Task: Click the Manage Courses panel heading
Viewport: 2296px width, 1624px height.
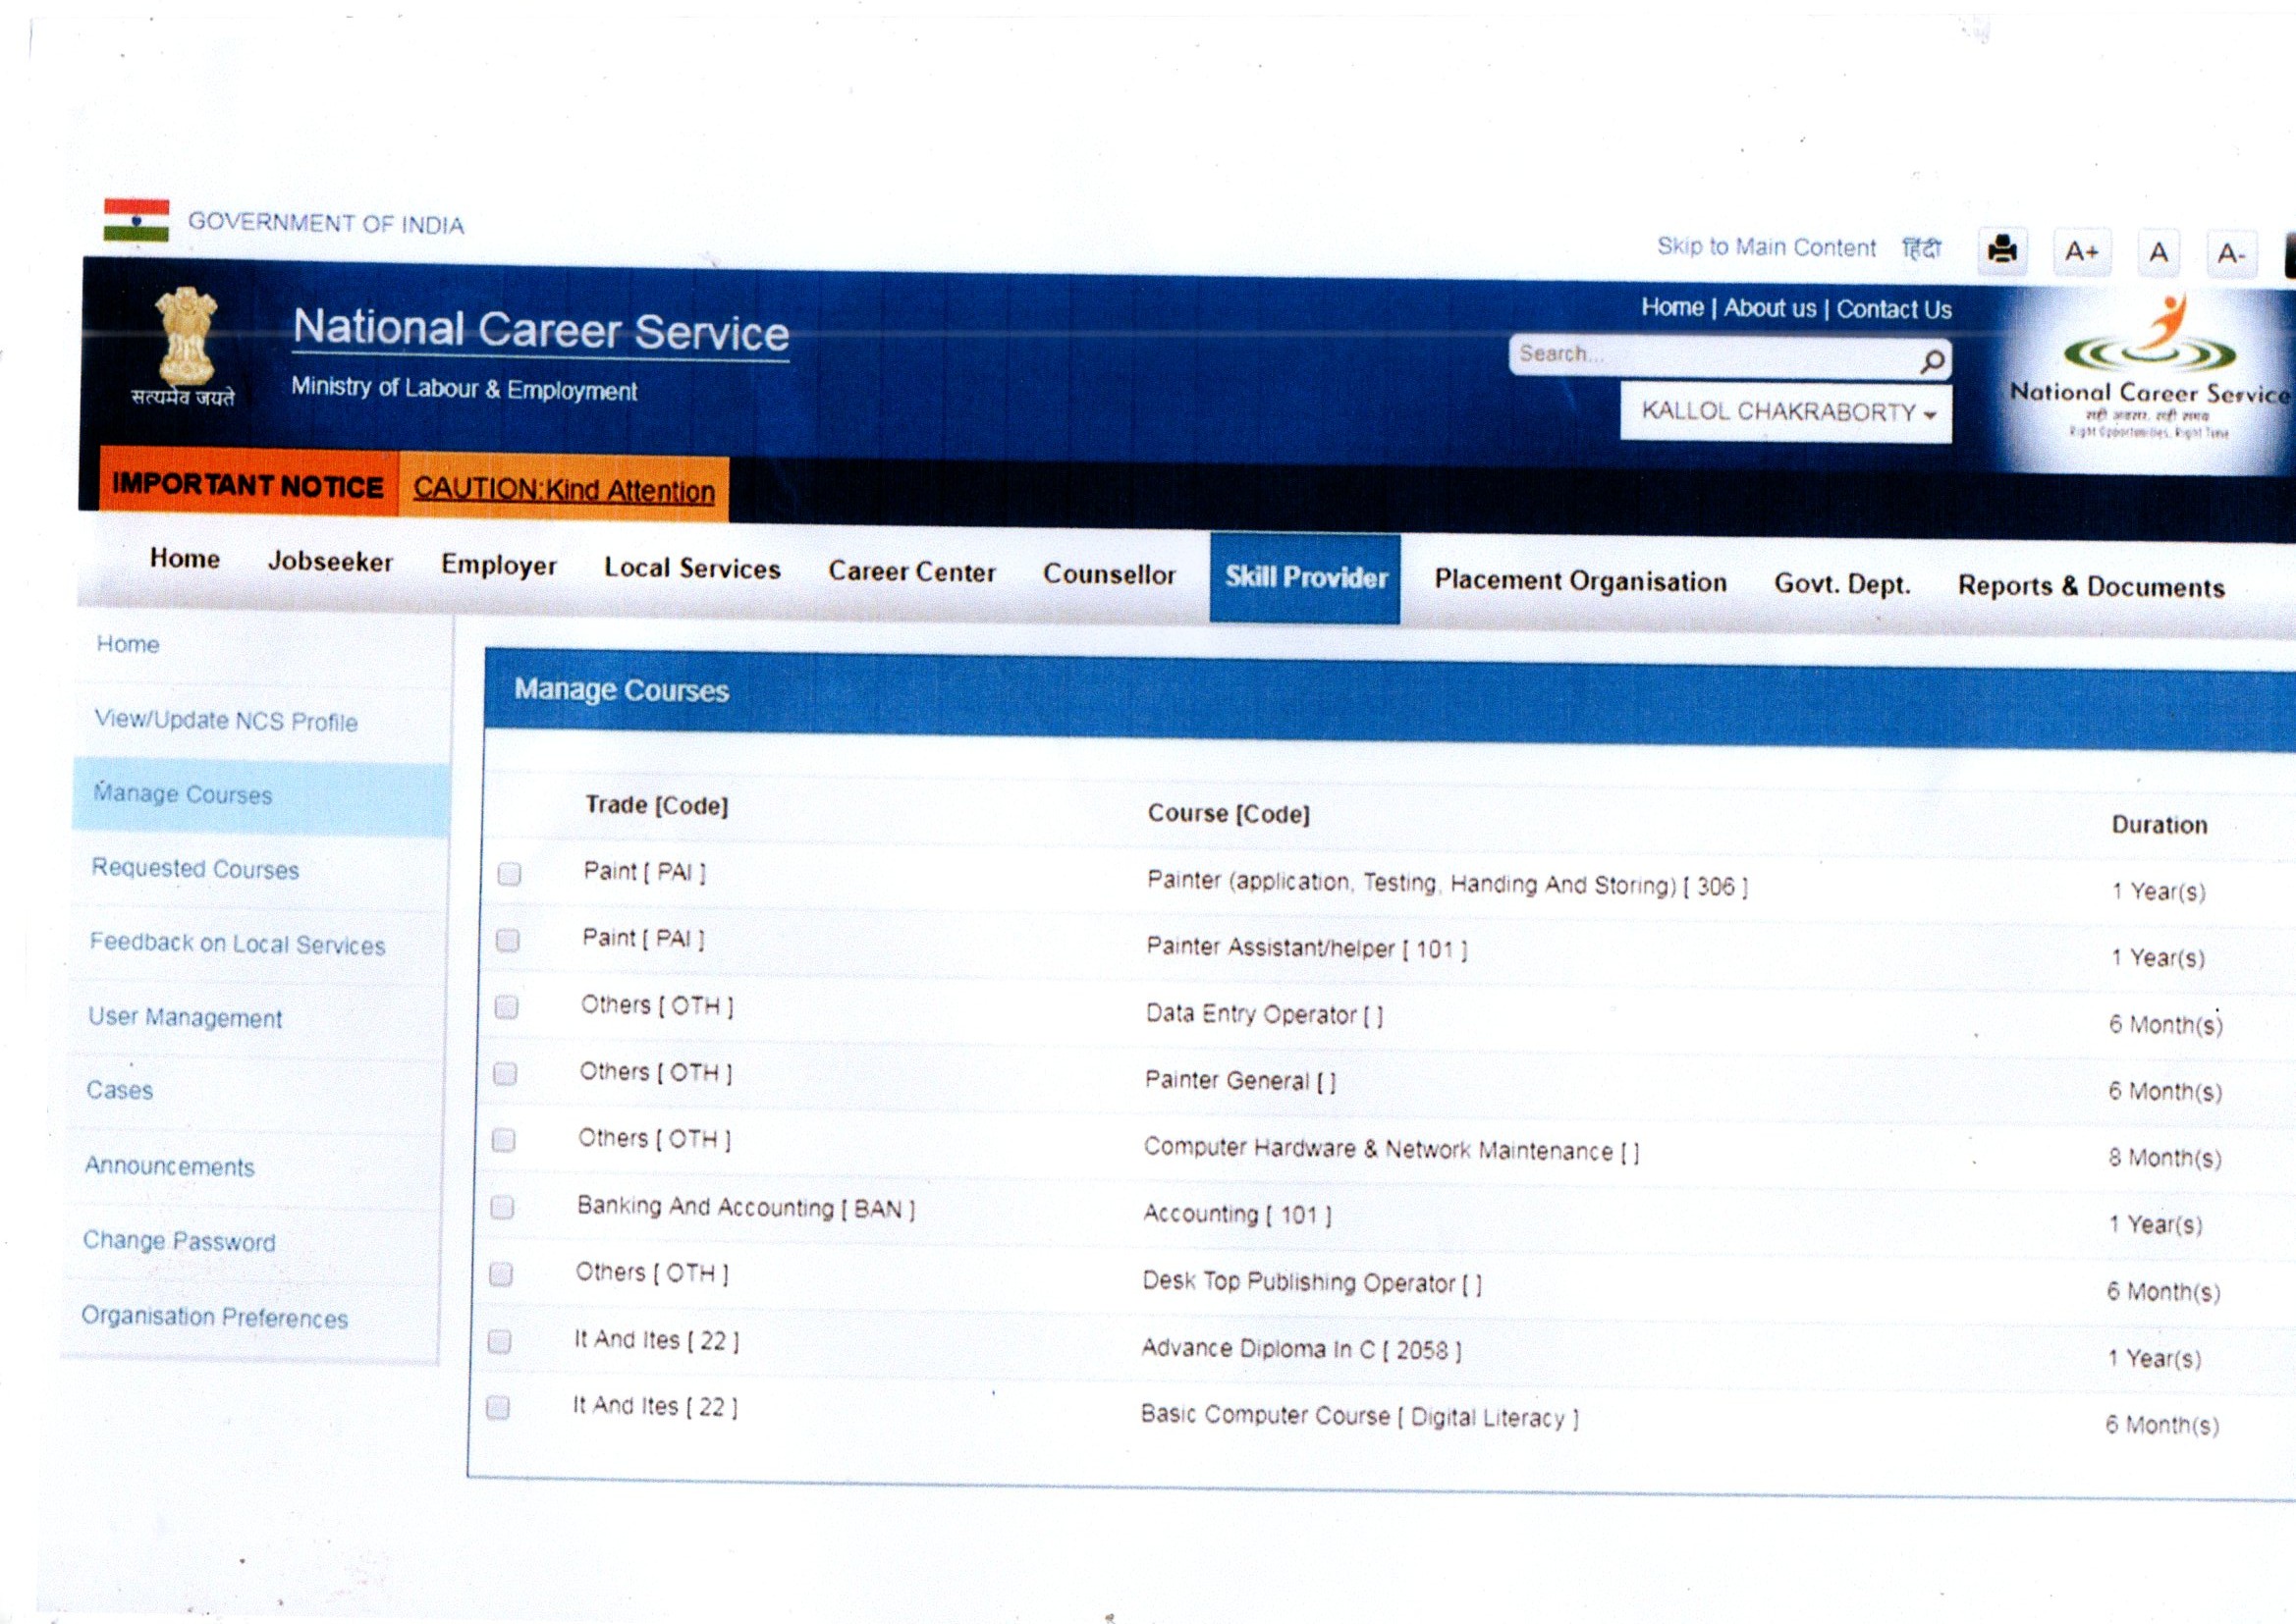Action: coord(621,690)
